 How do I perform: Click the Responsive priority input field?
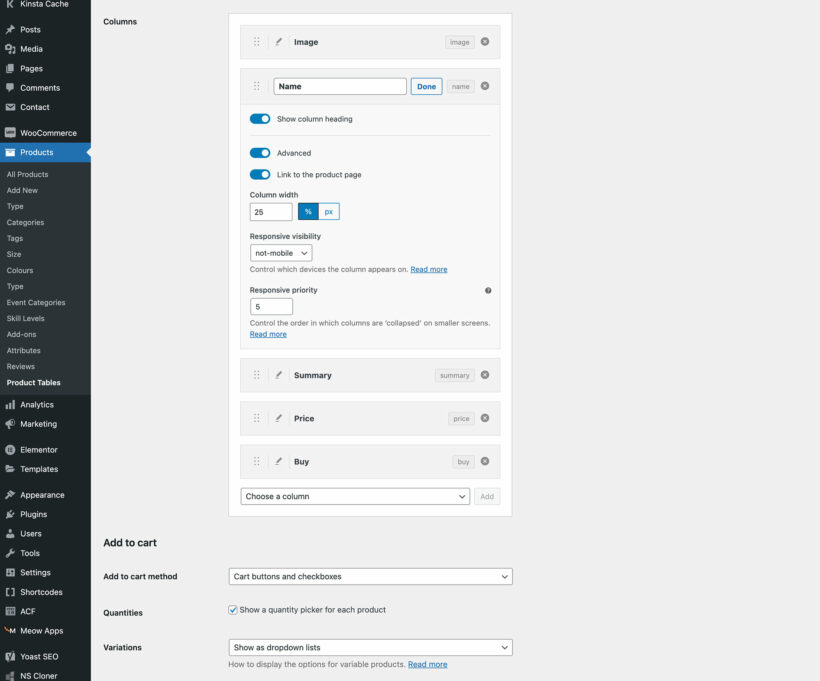click(x=271, y=306)
